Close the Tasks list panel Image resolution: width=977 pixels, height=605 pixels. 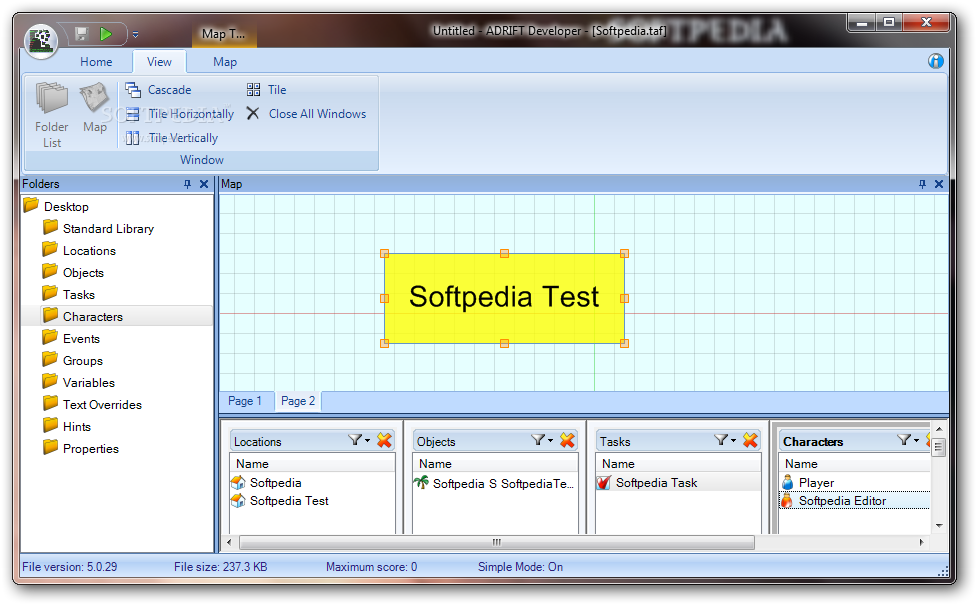click(x=750, y=441)
